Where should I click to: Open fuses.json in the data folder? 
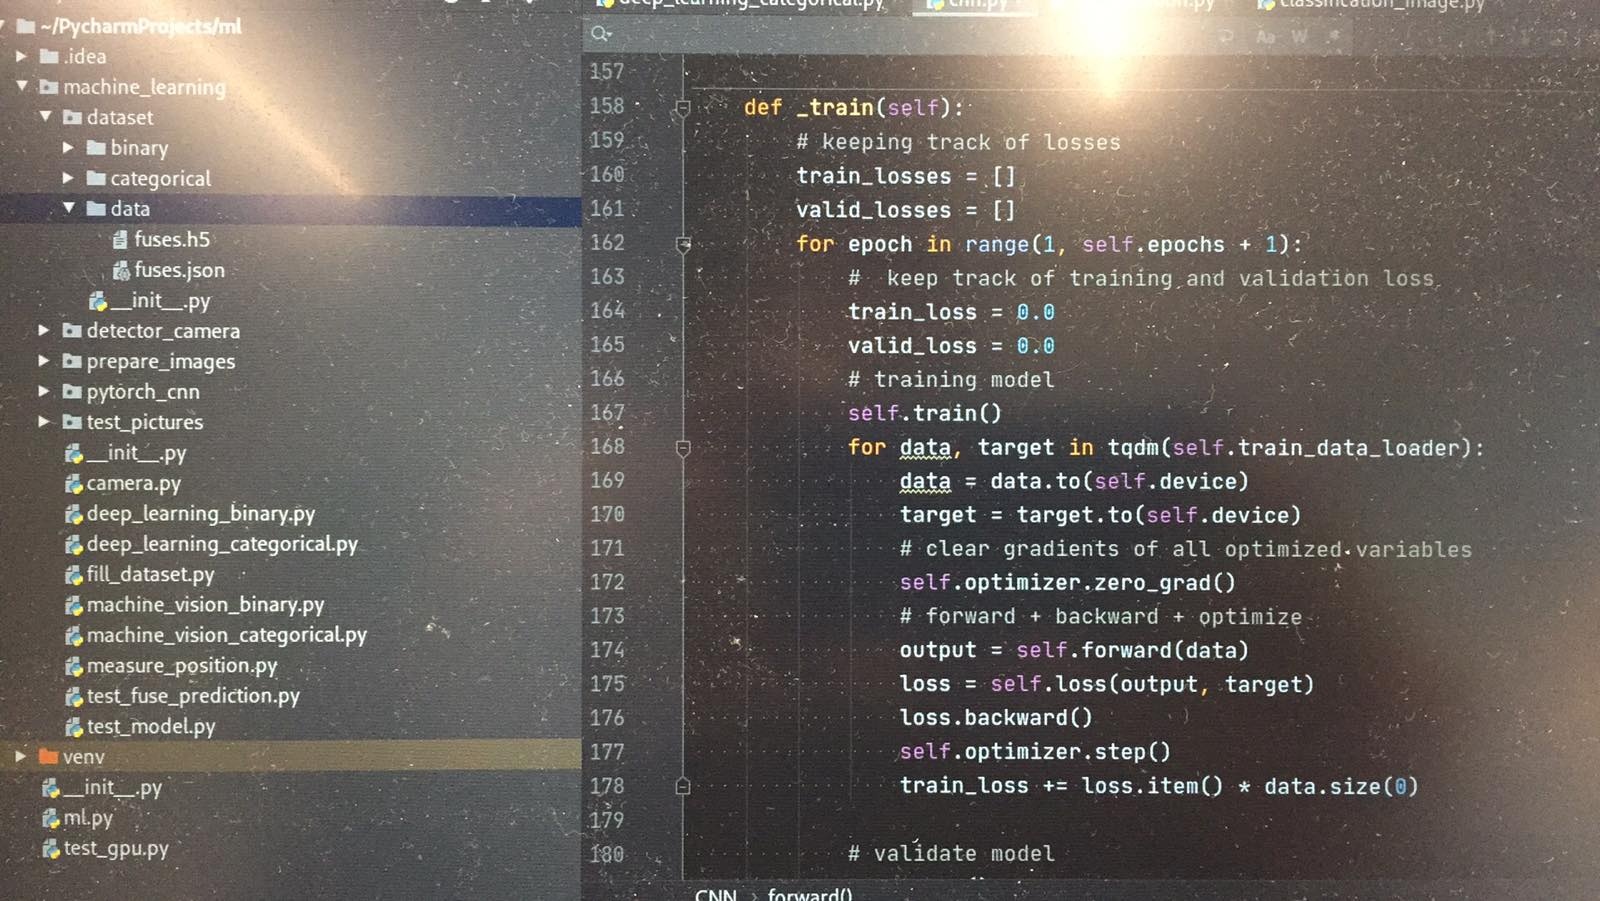[178, 270]
